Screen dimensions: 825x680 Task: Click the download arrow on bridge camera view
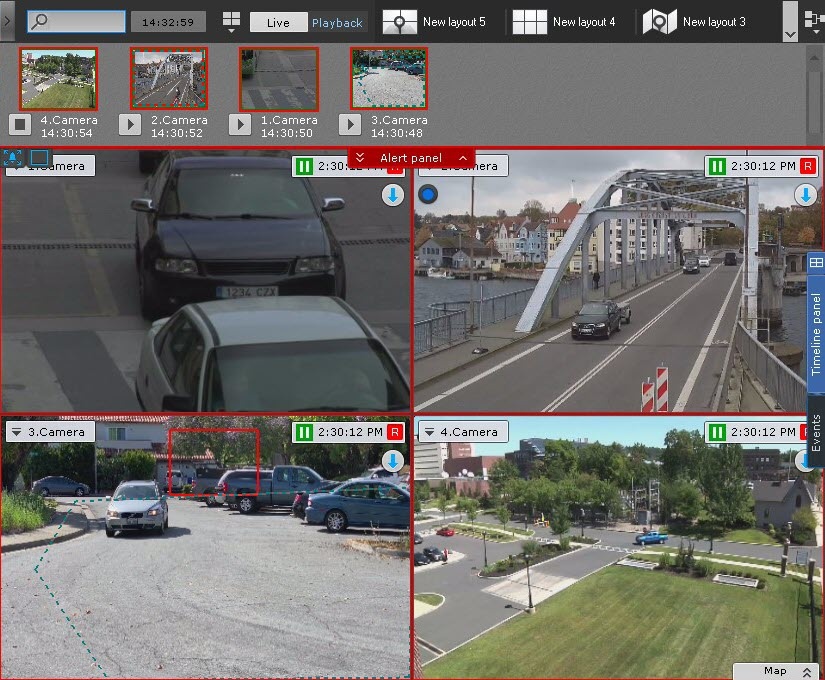click(805, 195)
